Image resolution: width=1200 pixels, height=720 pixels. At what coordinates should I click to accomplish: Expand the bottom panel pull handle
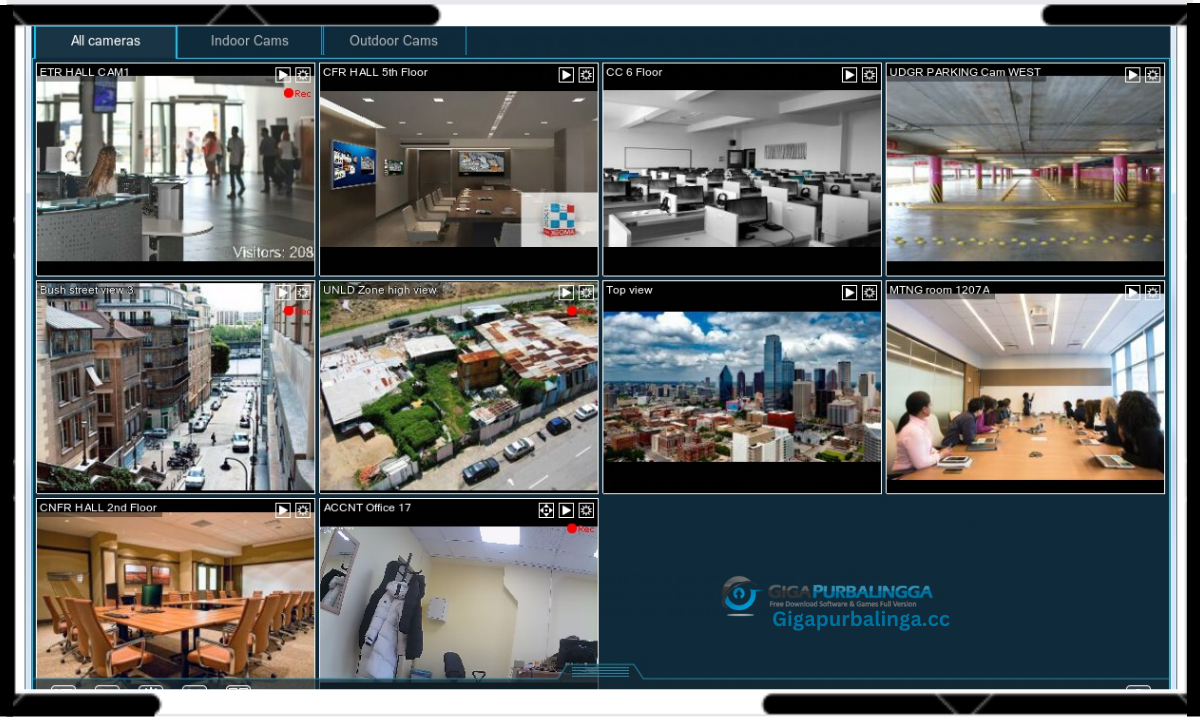click(600, 672)
